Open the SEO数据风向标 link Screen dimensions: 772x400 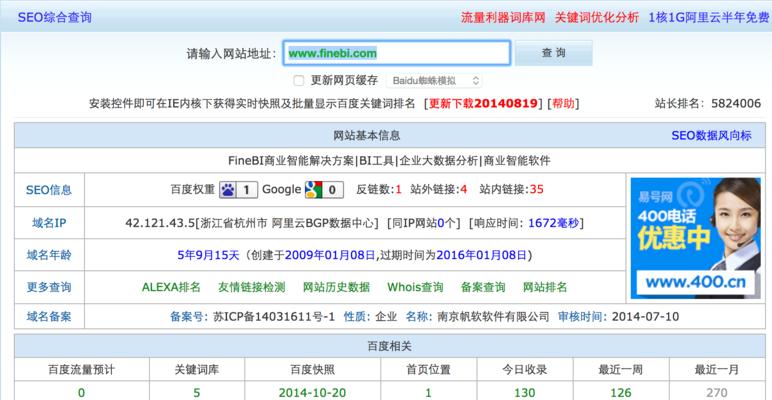click(x=710, y=135)
